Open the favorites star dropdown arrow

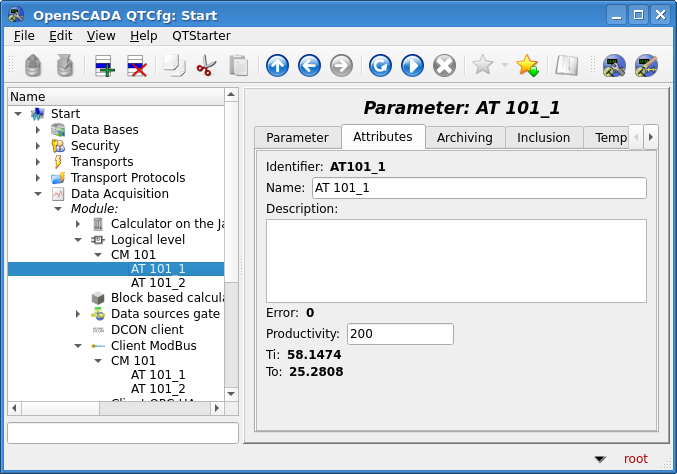[504, 66]
